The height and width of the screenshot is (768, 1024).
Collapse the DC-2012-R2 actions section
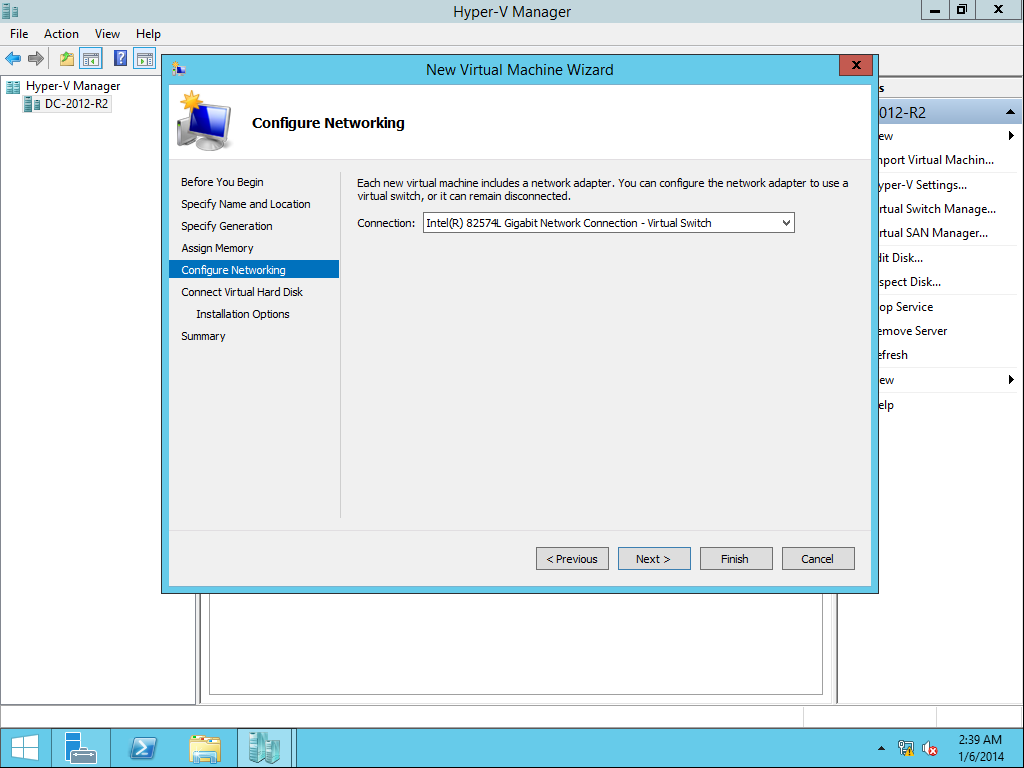point(1010,112)
